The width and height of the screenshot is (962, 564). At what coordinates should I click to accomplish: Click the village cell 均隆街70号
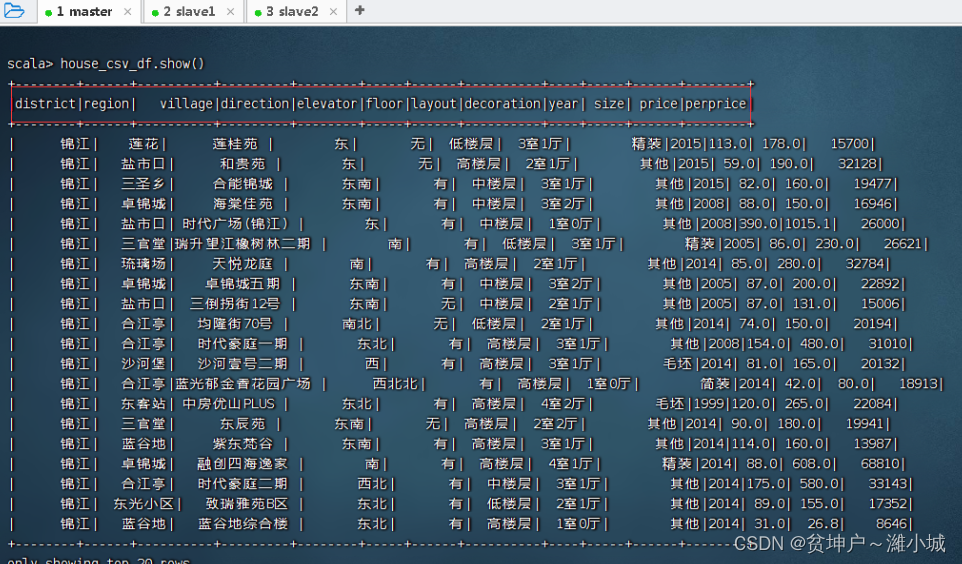[x=235, y=323]
